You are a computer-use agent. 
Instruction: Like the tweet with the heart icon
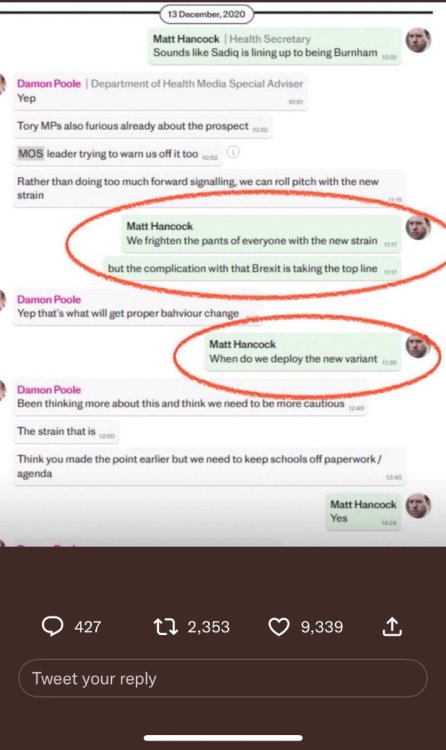click(x=279, y=627)
